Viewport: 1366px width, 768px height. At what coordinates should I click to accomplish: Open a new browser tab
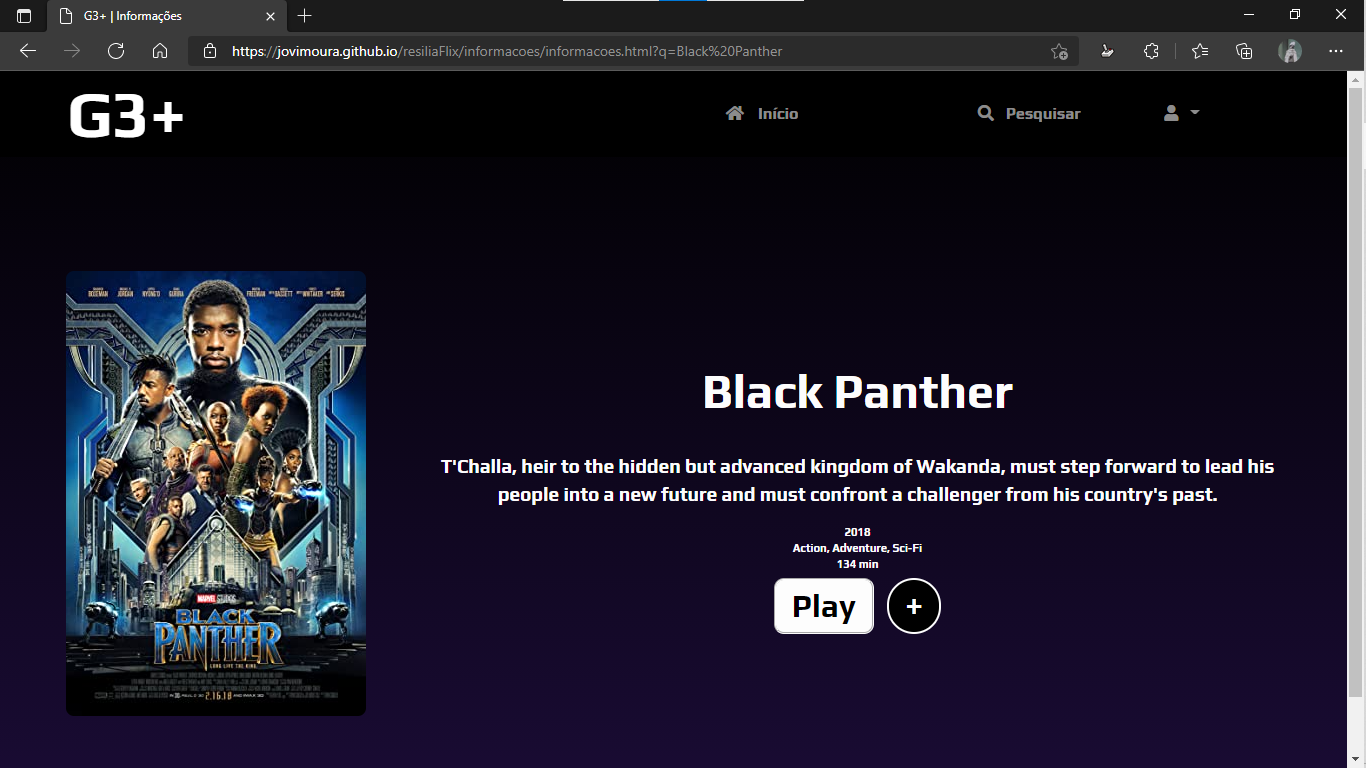pyautogui.click(x=305, y=16)
